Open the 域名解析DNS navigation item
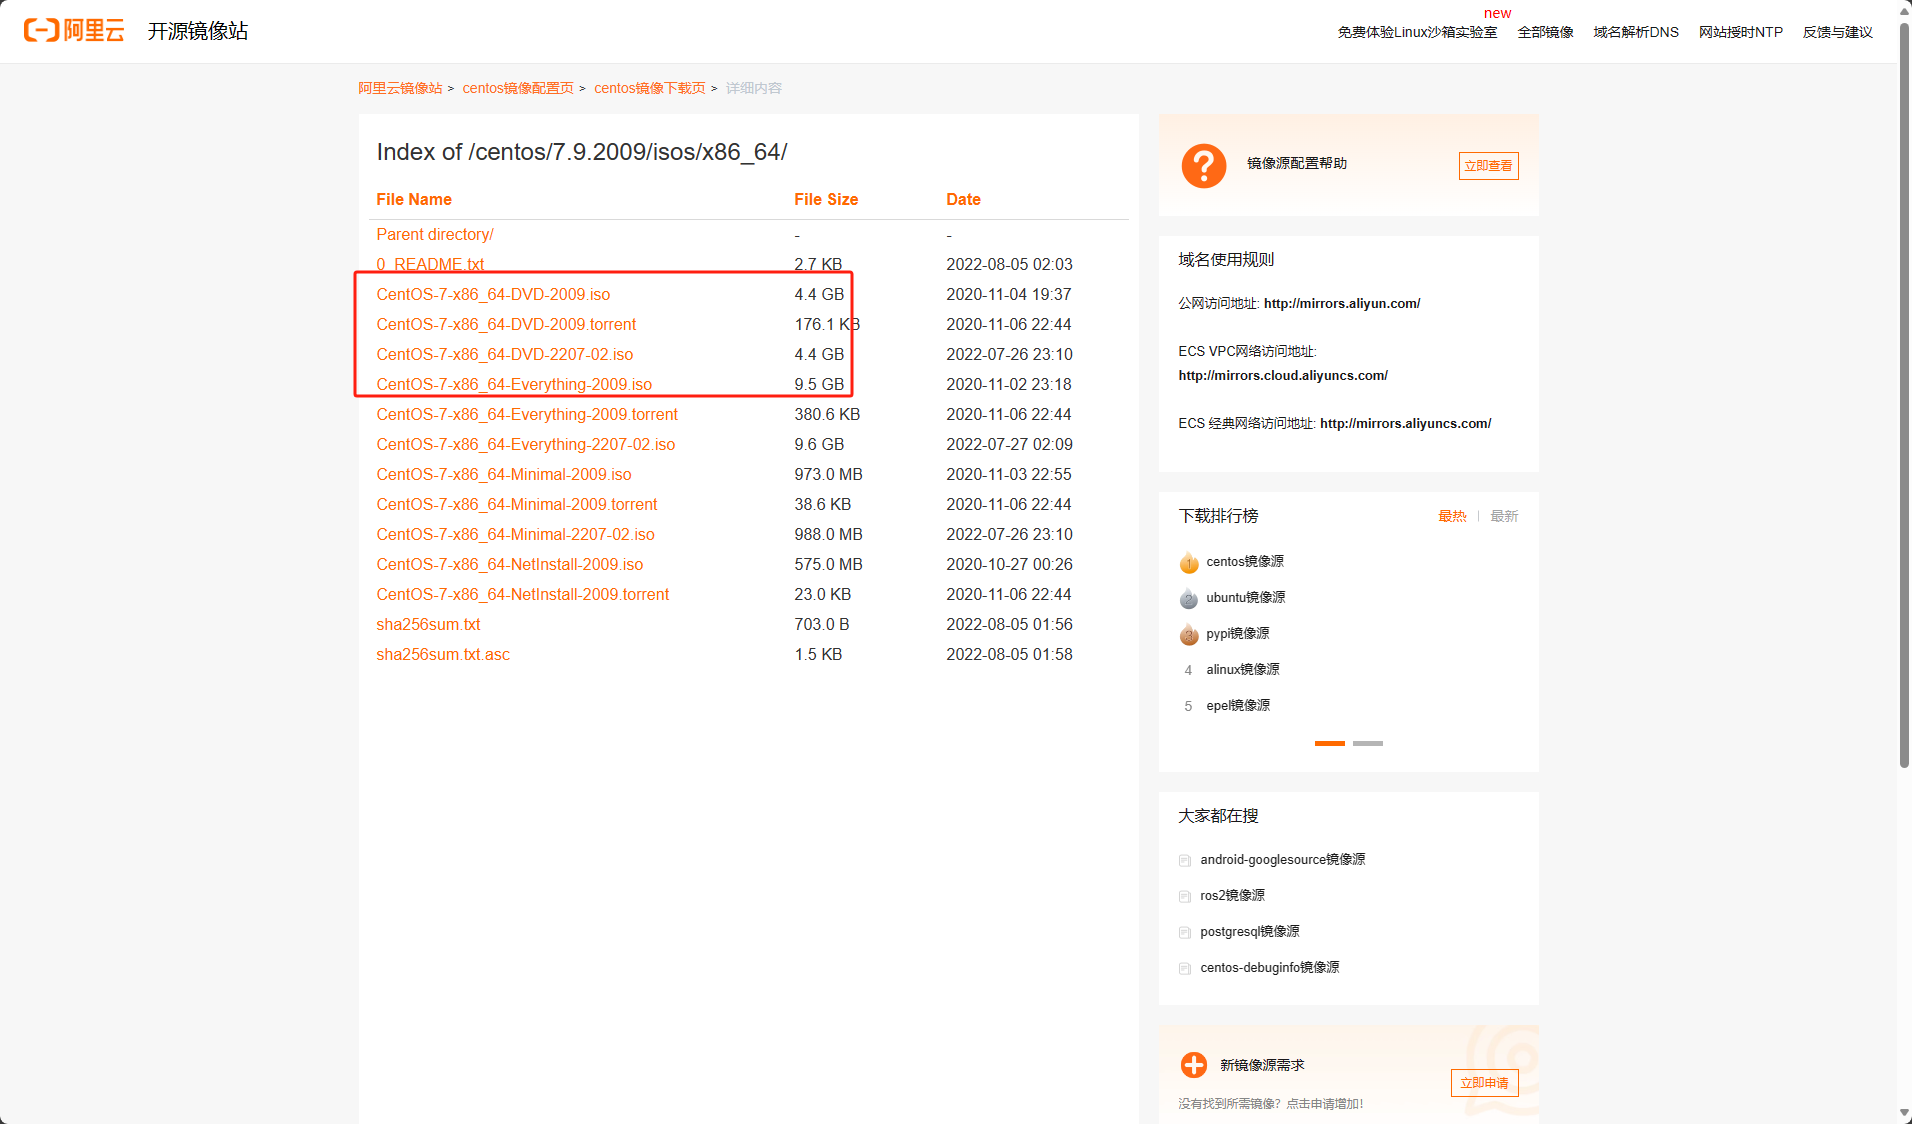 (1636, 32)
